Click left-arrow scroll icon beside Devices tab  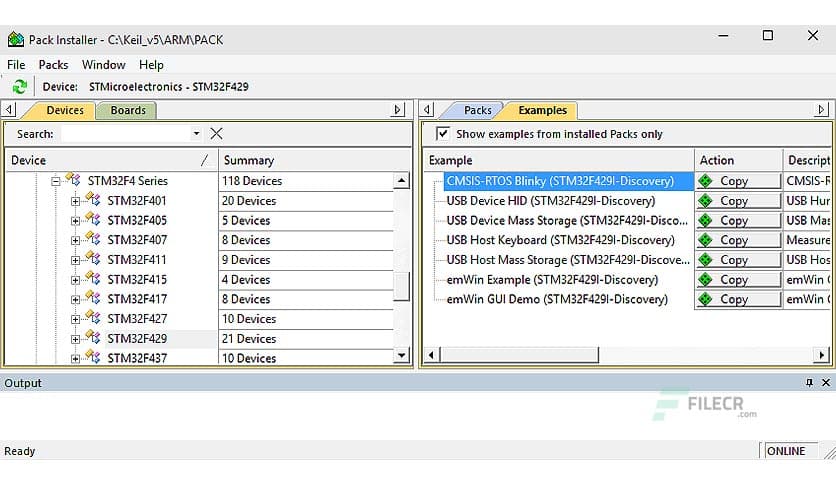(9, 110)
